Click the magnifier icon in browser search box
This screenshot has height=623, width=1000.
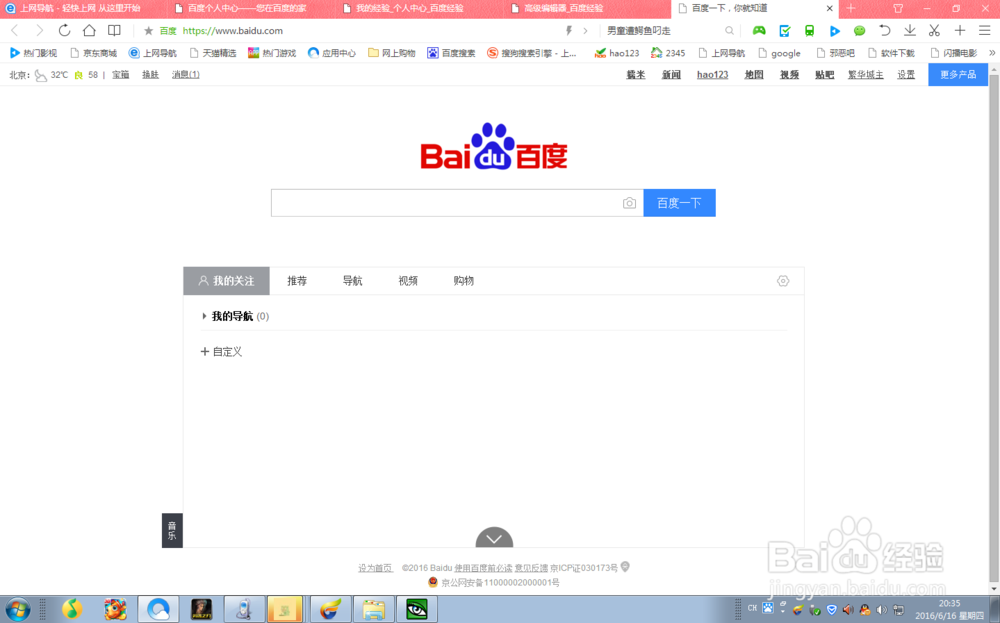point(729,31)
